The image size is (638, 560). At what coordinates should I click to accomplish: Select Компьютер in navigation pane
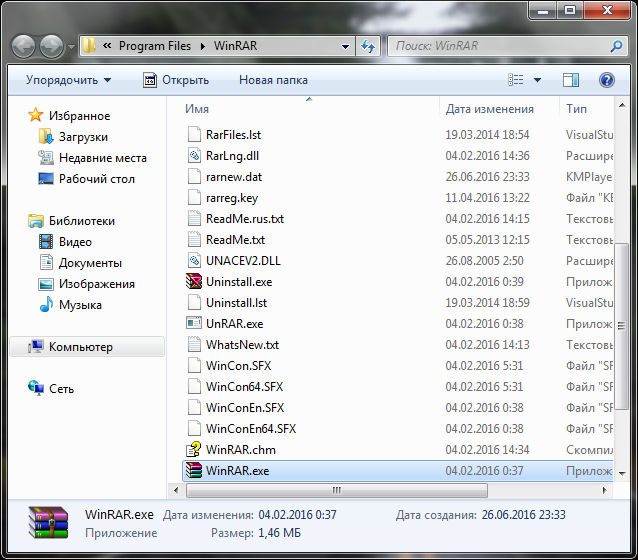click(87, 347)
